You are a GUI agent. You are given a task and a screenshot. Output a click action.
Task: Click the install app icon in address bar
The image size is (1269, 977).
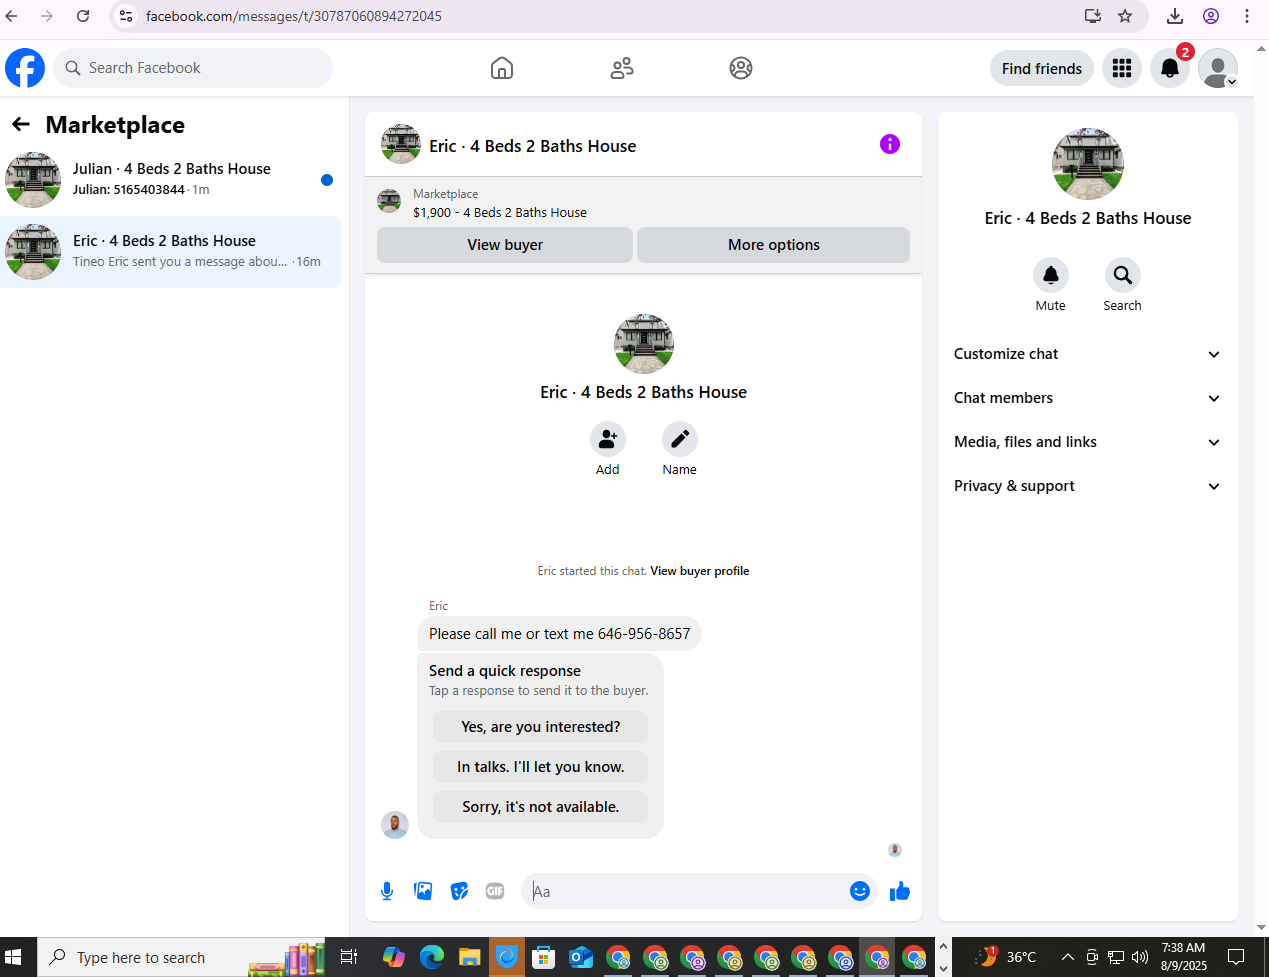[x=1093, y=16]
